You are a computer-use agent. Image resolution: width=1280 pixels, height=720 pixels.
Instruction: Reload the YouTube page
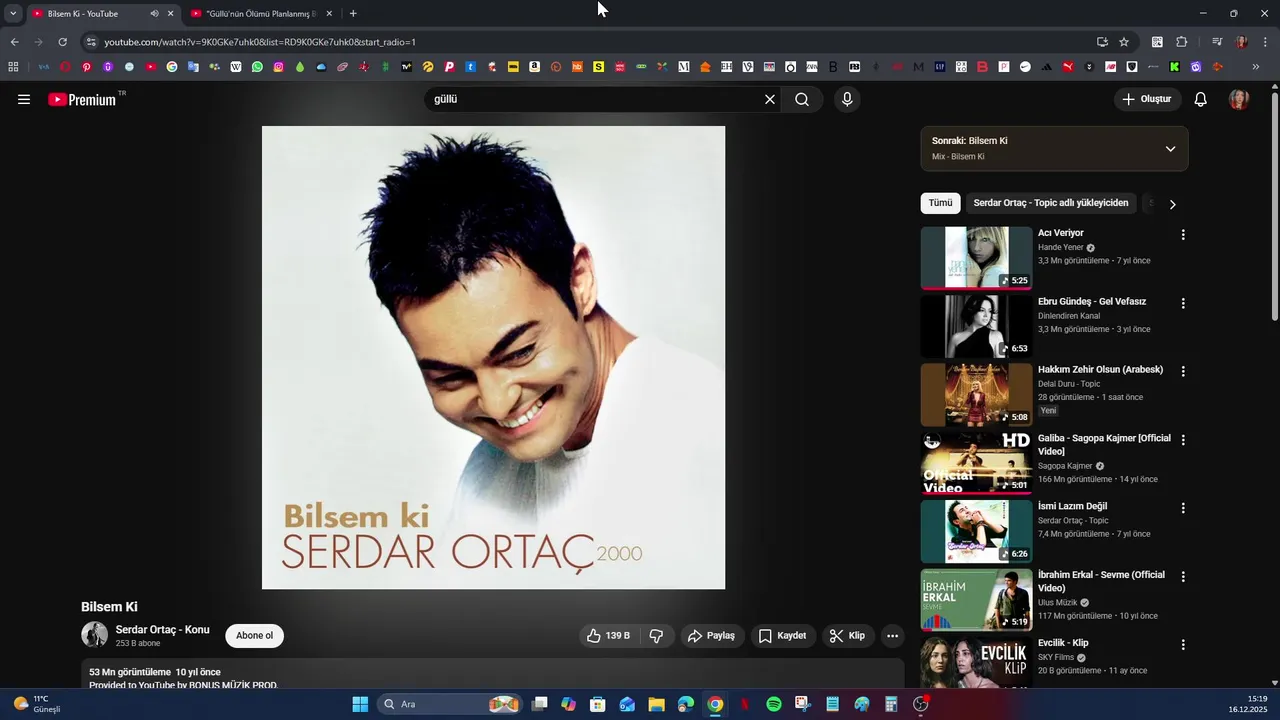(62, 42)
